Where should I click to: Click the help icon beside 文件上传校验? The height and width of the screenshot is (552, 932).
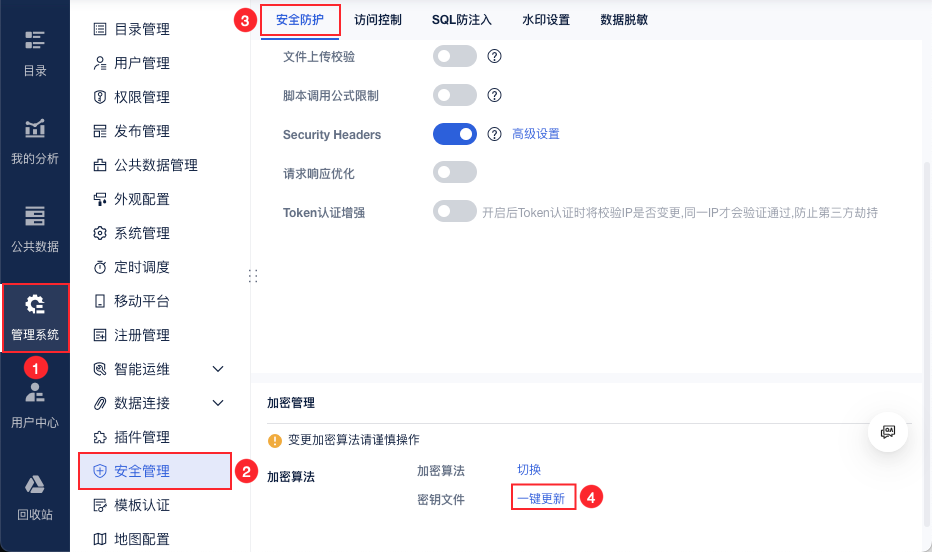pyautogui.click(x=494, y=56)
